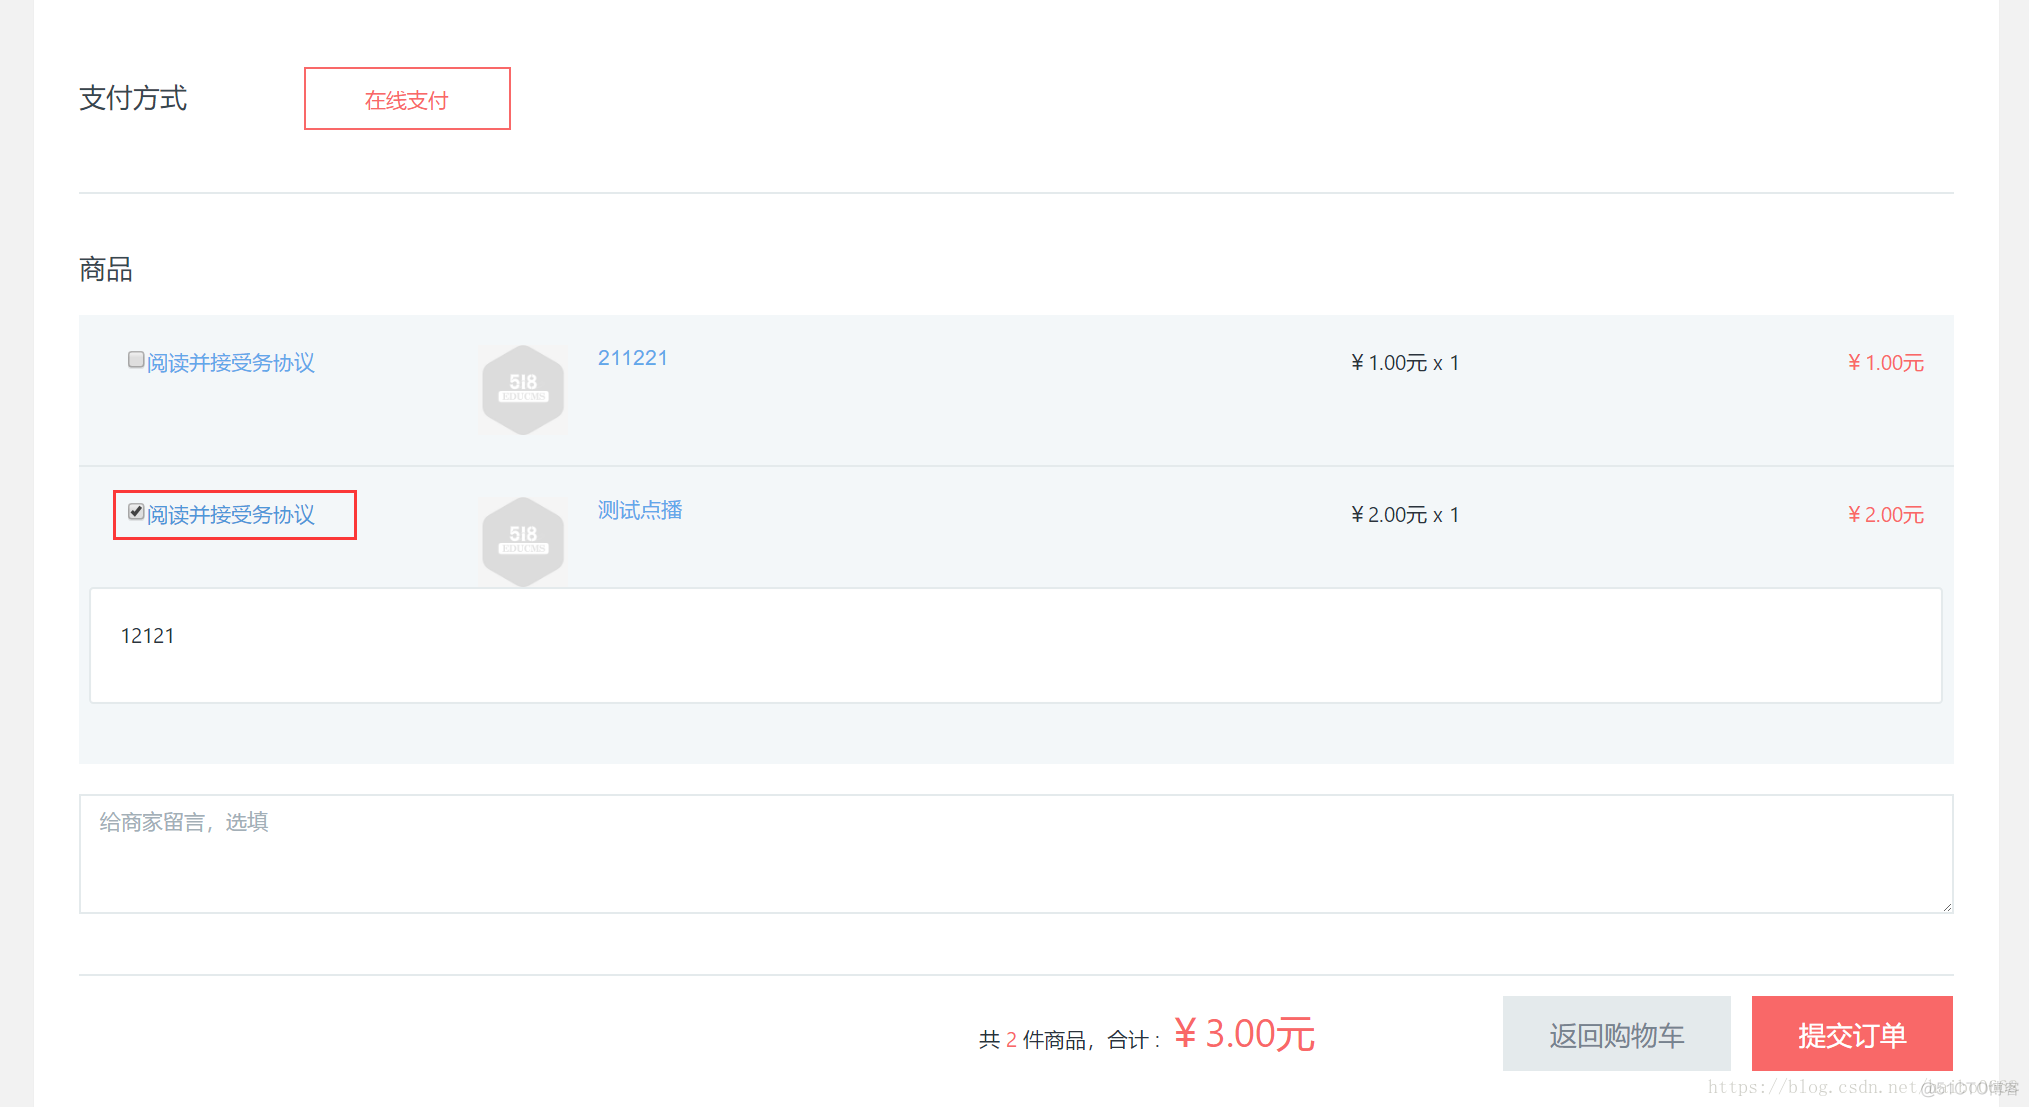
Task: Open agreement link in 测试点播 row
Action: pos(231,515)
